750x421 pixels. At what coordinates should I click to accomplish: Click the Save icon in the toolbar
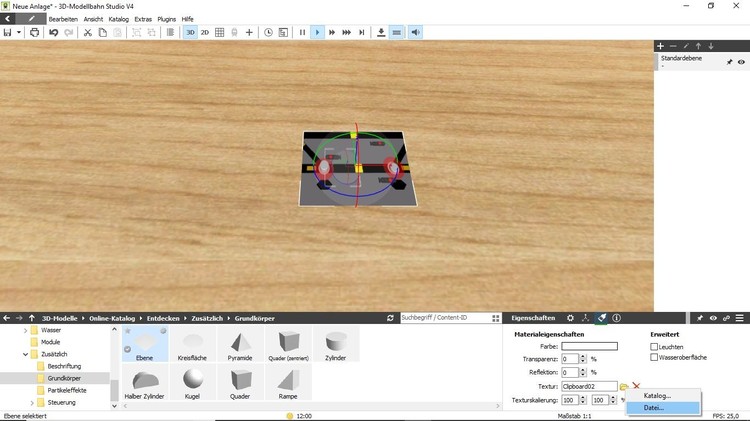(x=7, y=33)
